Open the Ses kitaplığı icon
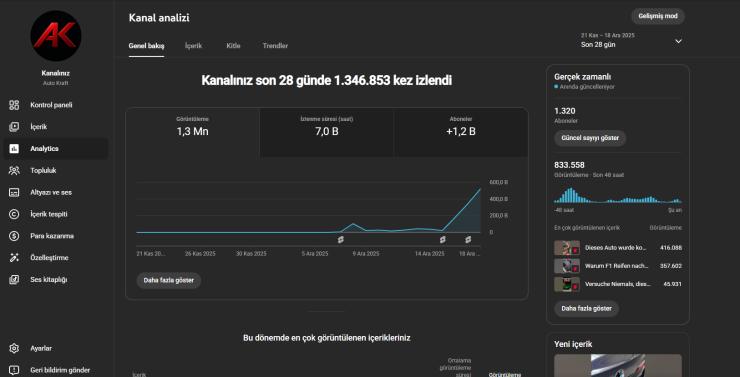 point(14,280)
